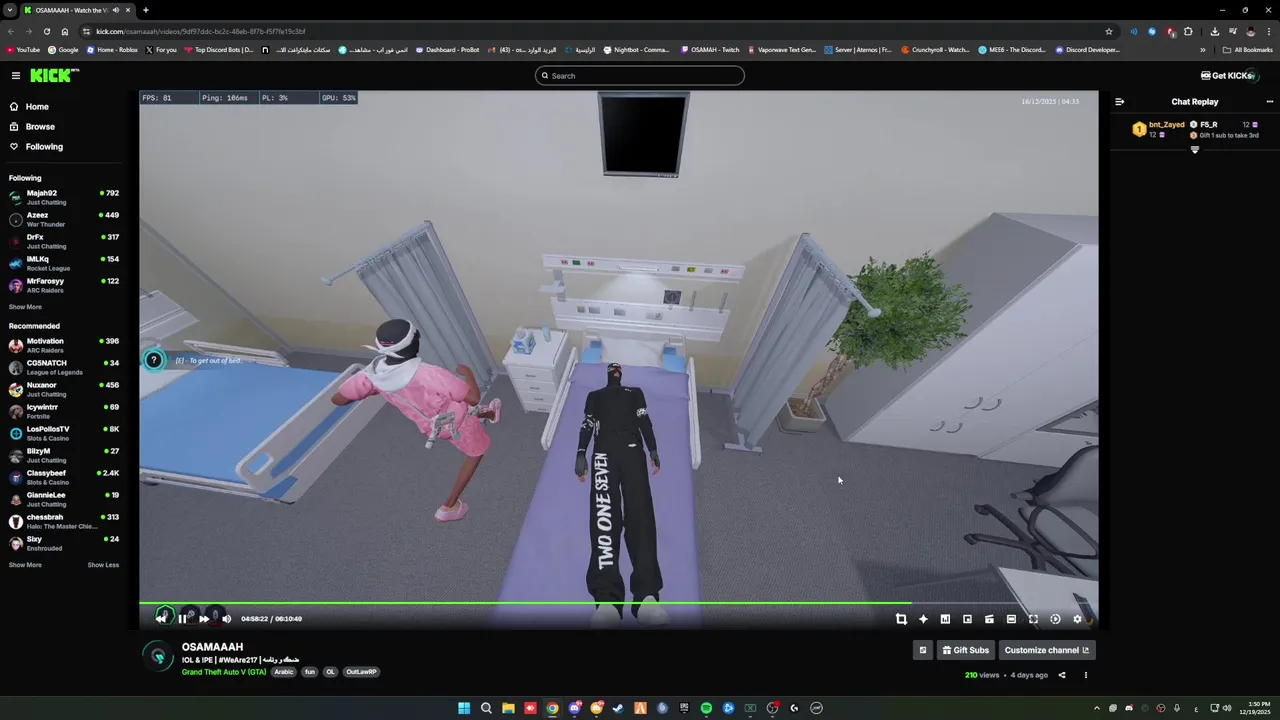This screenshot has width=1280, height=720.
Task: Open OSAMAH - Twitch bookmark
Action: tap(710, 49)
